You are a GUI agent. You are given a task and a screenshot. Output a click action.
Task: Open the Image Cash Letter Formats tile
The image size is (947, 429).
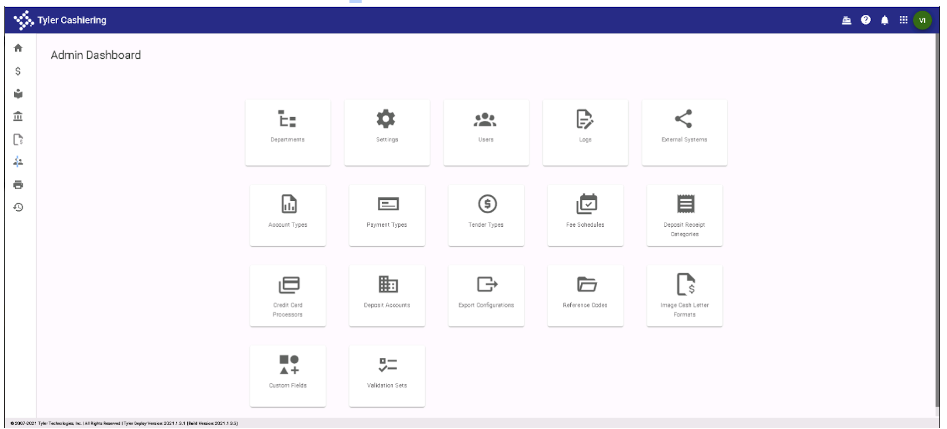pos(684,296)
